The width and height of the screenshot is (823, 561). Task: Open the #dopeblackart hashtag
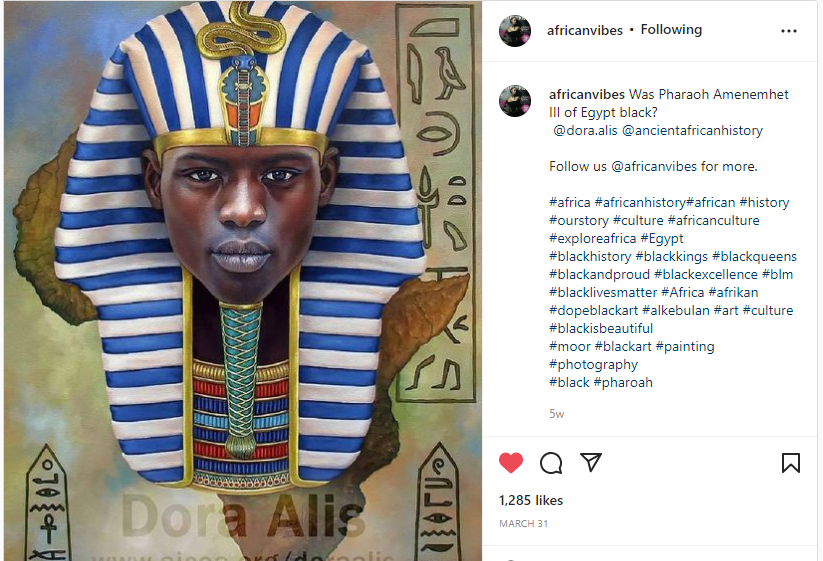tap(594, 311)
